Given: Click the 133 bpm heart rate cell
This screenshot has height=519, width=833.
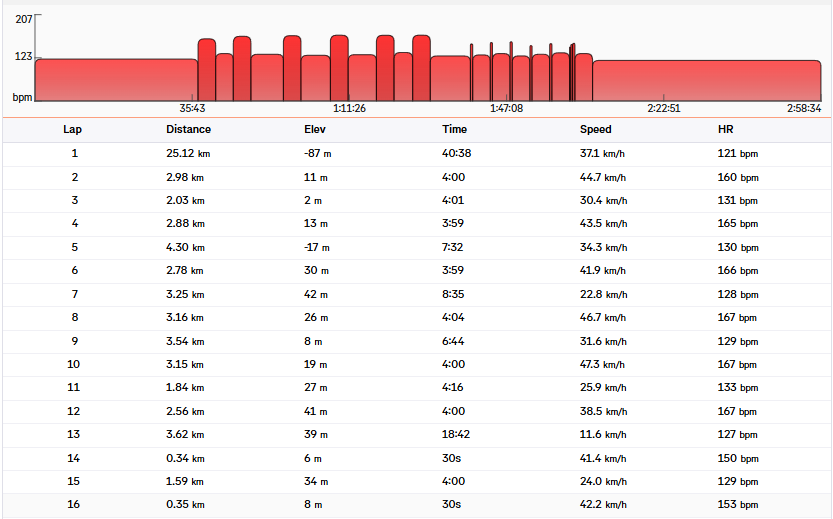Looking at the screenshot, I should tap(738, 388).
